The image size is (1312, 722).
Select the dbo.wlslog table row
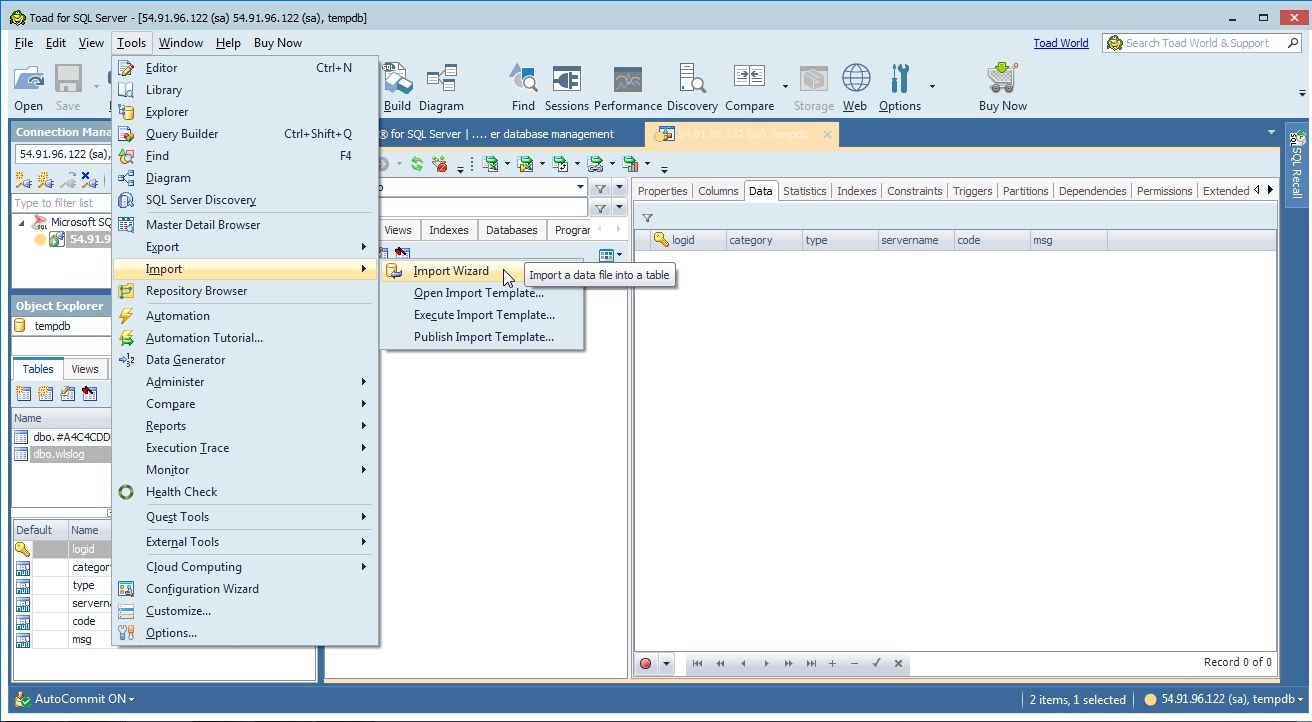tap(62, 454)
